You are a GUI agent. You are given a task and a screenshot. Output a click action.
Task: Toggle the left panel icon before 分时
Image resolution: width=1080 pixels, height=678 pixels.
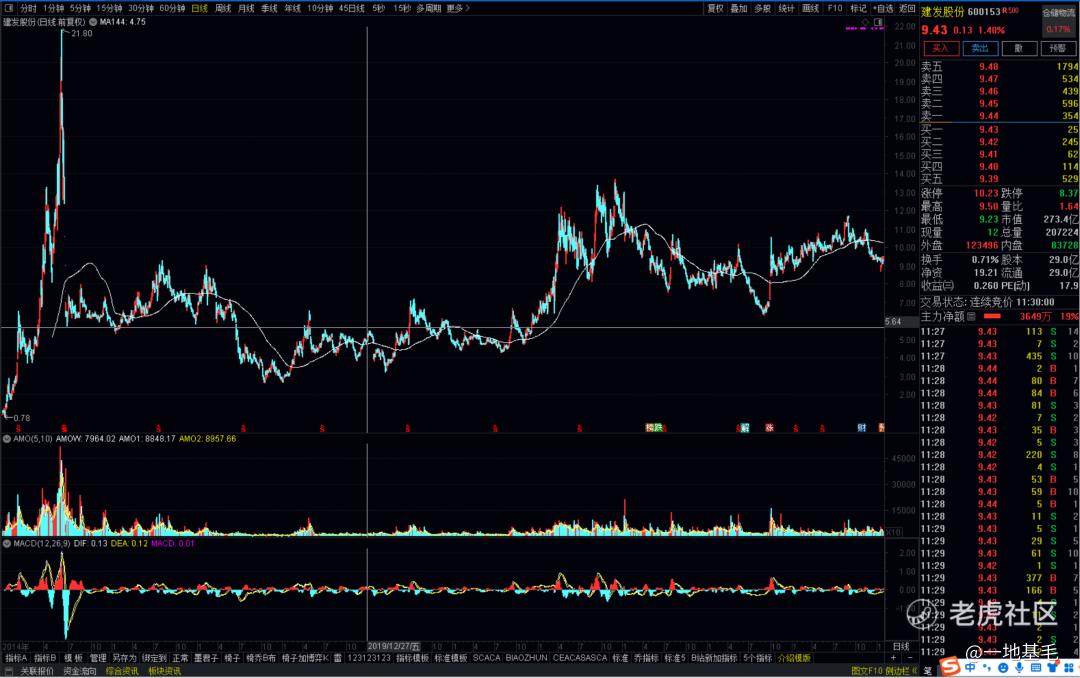point(9,8)
